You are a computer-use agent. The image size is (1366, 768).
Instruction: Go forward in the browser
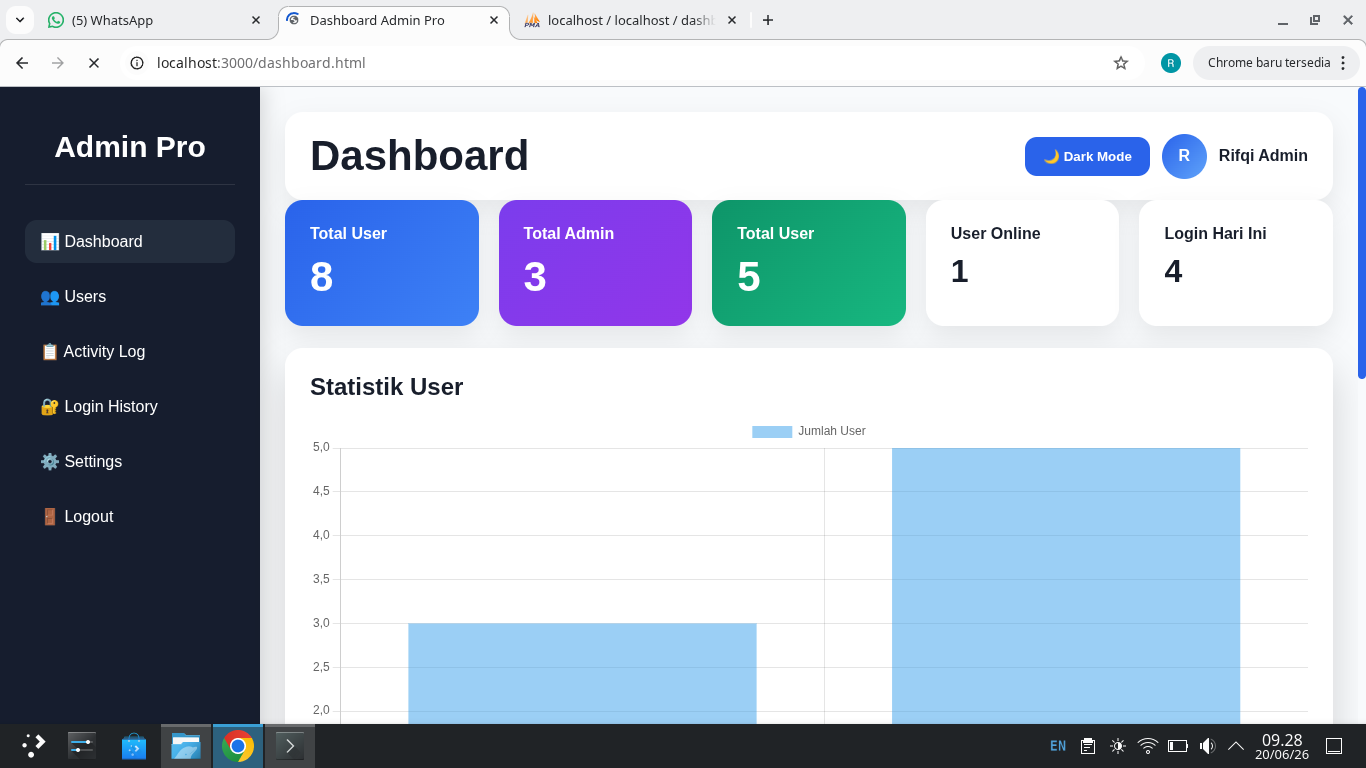click(x=58, y=63)
